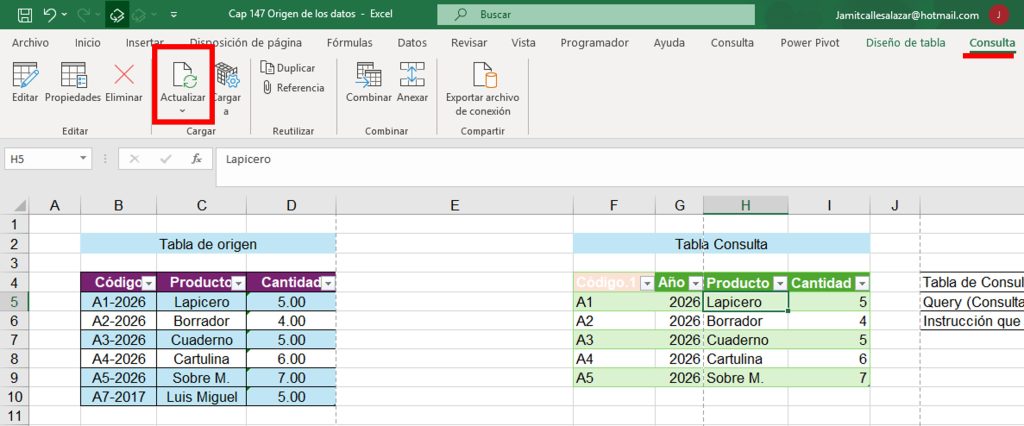Click the formula bar containing Lapicero
Screen dimensions: 1024x426
pos(620,167)
